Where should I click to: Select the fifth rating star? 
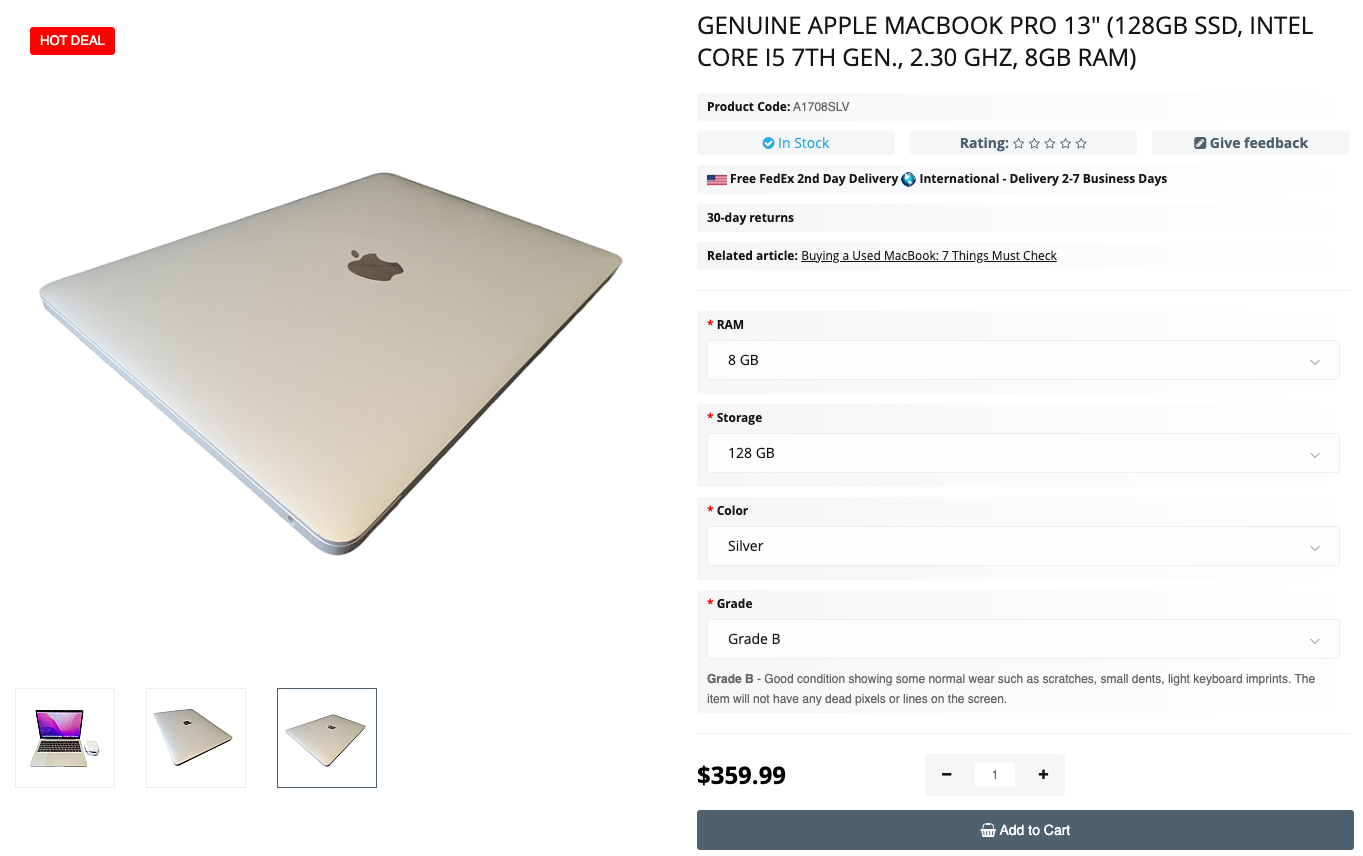coord(1081,143)
